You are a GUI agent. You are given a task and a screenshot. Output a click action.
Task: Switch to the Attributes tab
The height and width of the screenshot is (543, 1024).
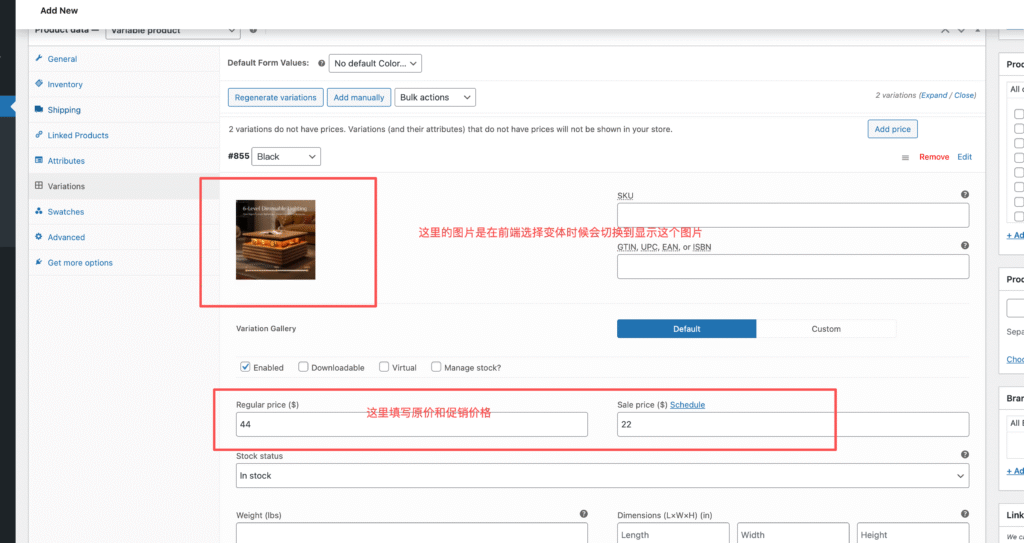pos(66,161)
